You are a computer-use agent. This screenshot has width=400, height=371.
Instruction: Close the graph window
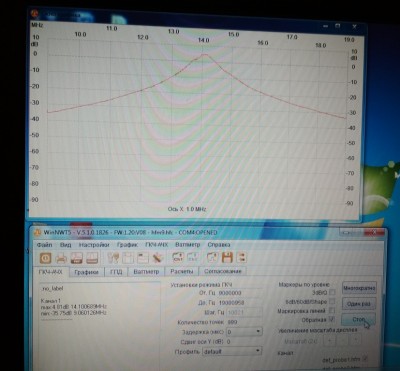[354, 27]
